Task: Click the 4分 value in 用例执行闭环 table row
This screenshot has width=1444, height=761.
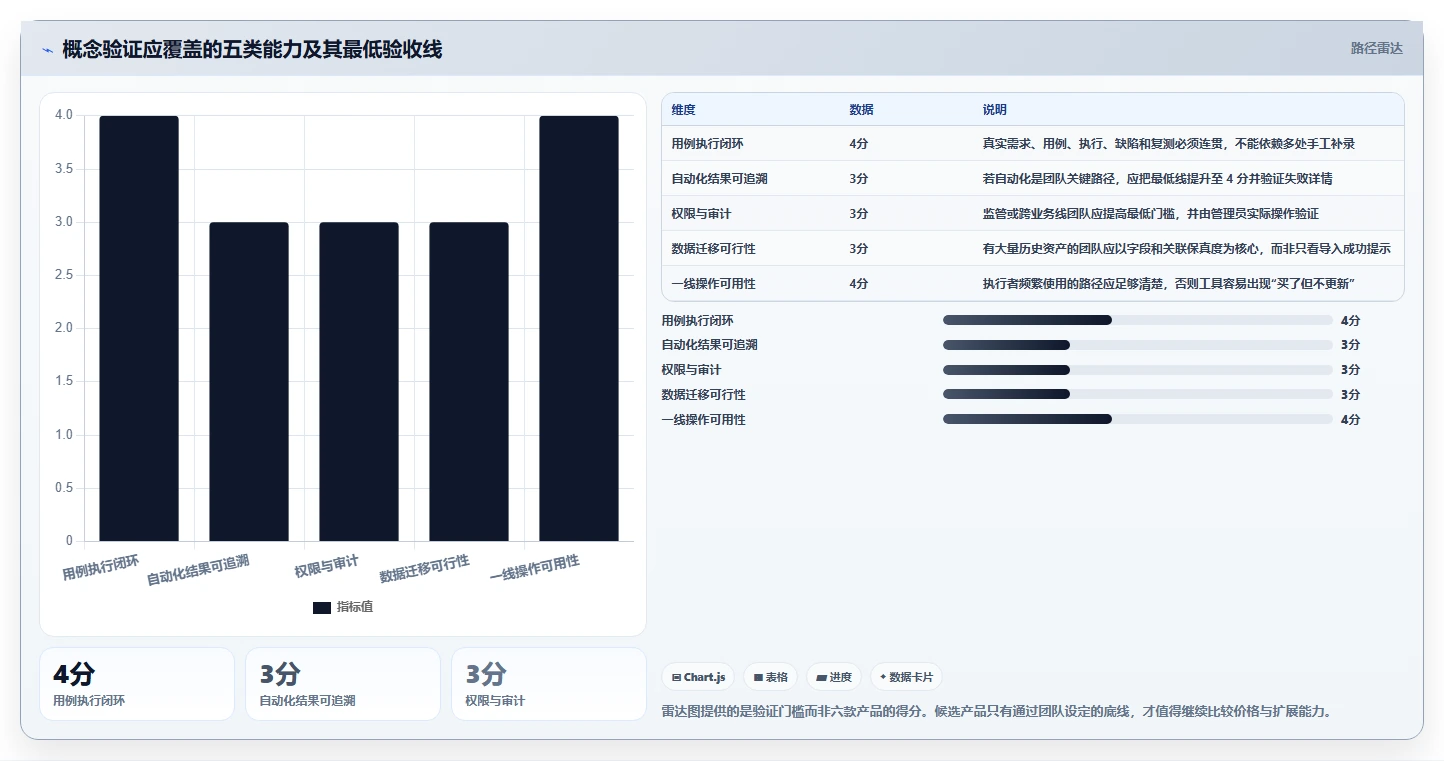Action: (859, 143)
